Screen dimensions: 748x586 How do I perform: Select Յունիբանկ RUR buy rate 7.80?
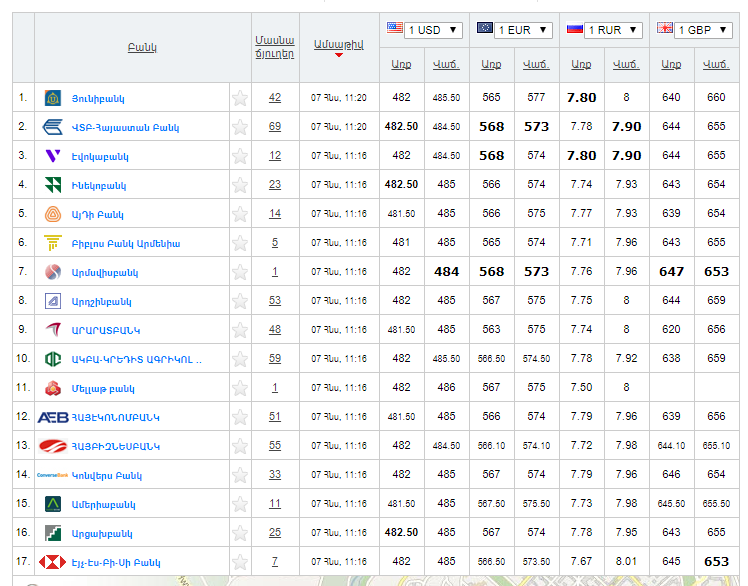pyautogui.click(x=582, y=98)
